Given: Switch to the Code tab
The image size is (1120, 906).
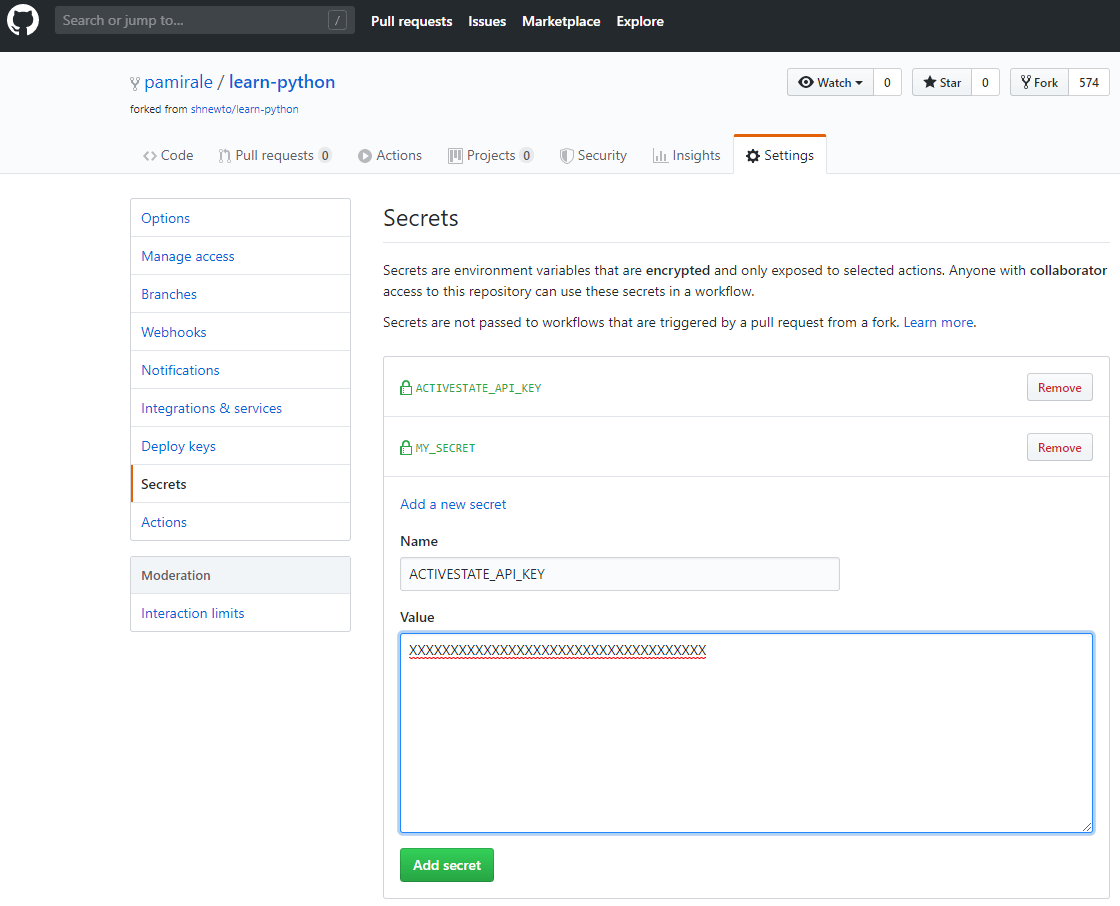Looking at the screenshot, I should [168, 156].
